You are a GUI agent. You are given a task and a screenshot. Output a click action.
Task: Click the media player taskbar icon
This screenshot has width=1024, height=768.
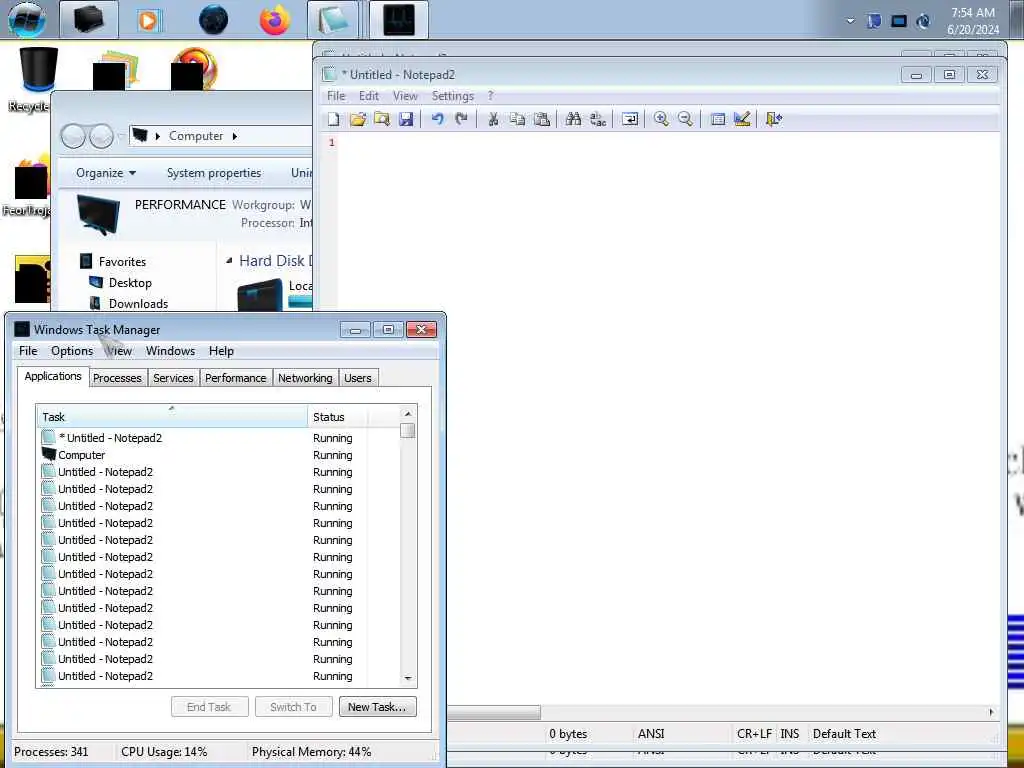click(148, 20)
